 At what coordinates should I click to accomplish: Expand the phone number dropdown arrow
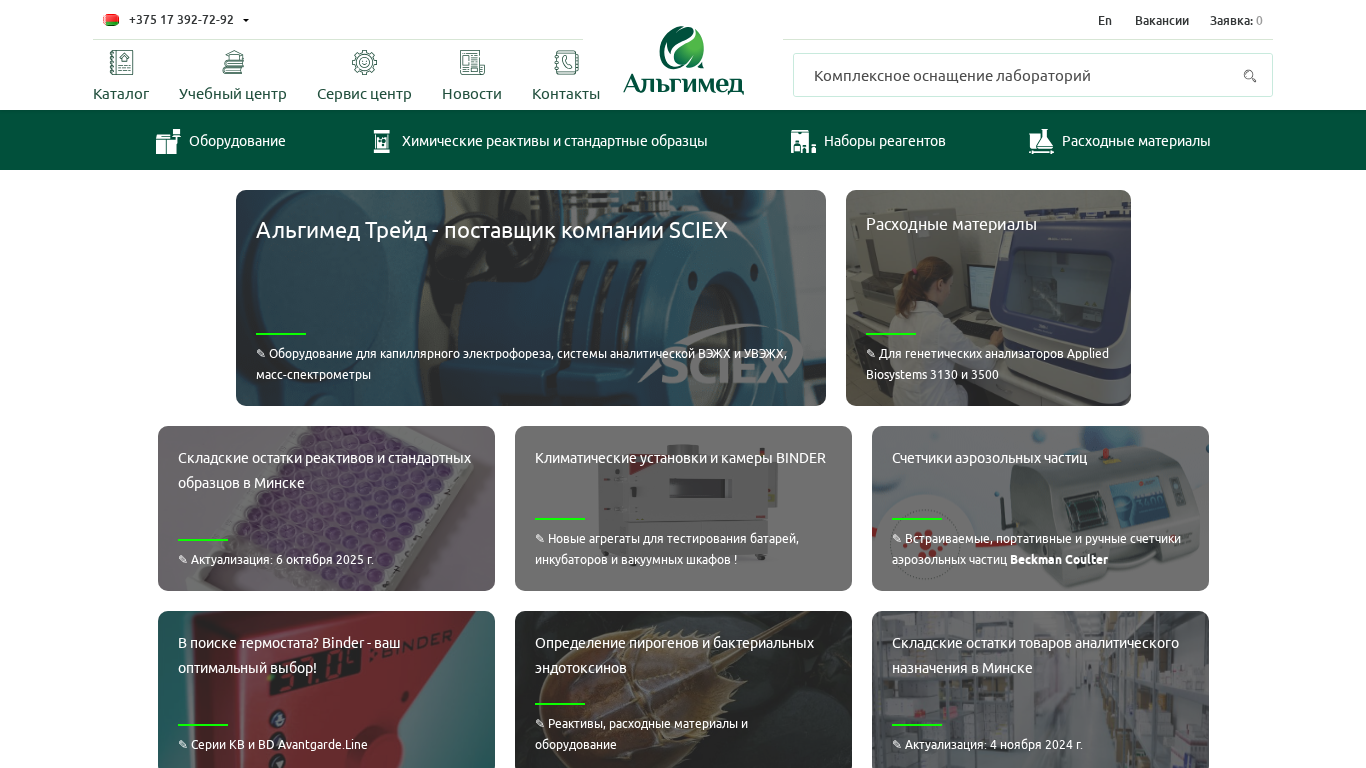point(246,21)
